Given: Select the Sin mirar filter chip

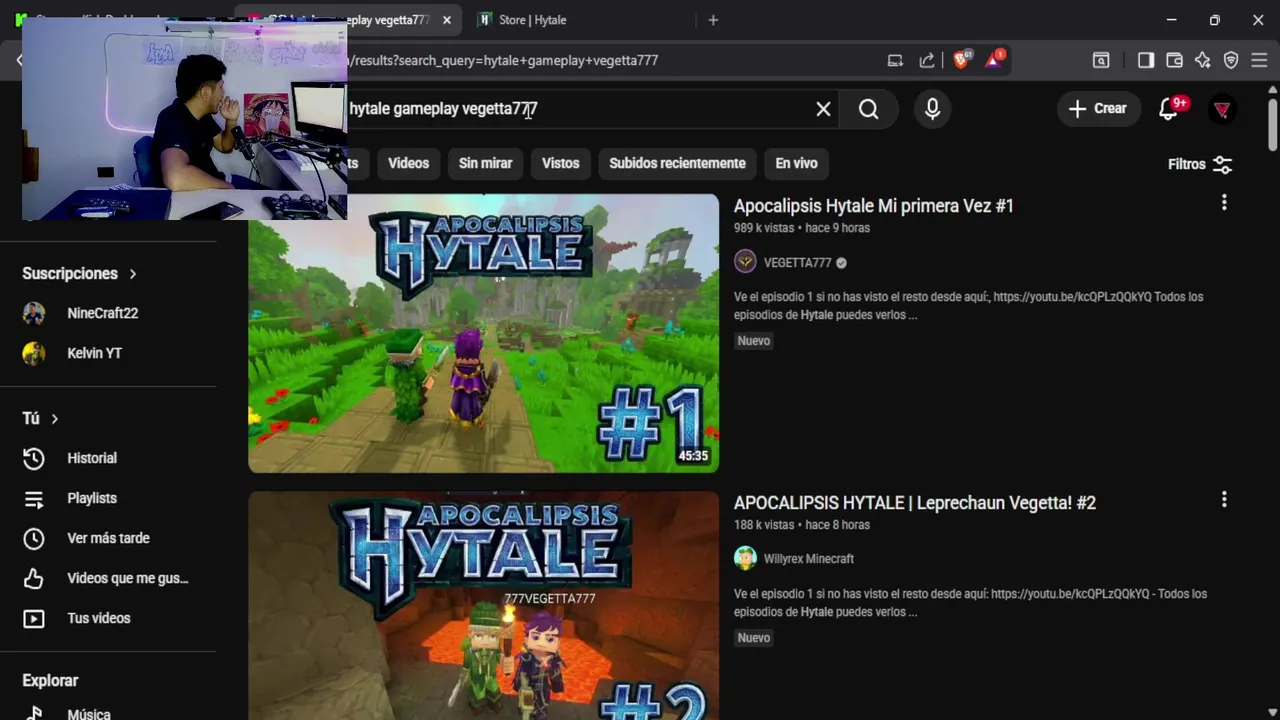Looking at the screenshot, I should (x=485, y=163).
